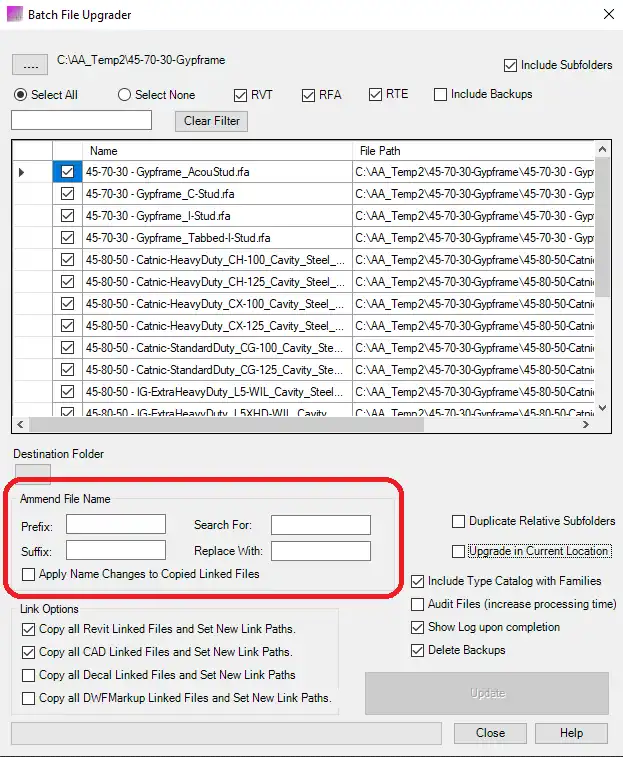Sort the list by Name column header
623x757 pixels.
click(x=215, y=150)
